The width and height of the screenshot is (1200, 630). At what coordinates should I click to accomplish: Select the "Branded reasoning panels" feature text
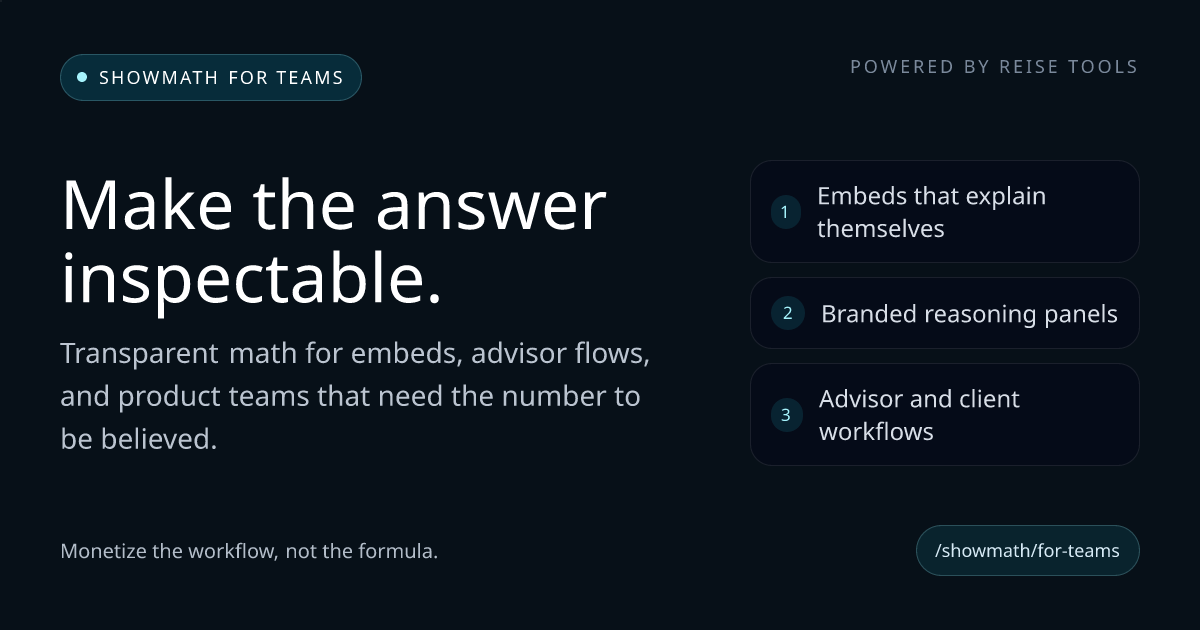[969, 314]
